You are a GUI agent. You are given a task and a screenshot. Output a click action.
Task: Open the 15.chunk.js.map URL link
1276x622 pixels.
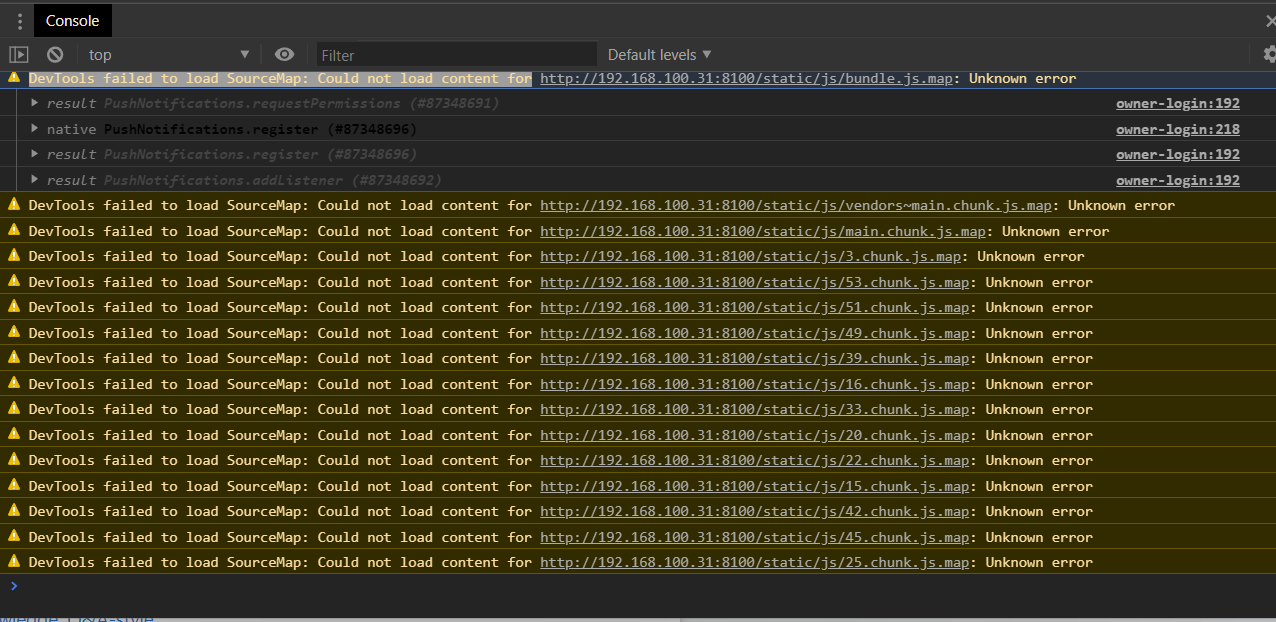point(755,486)
